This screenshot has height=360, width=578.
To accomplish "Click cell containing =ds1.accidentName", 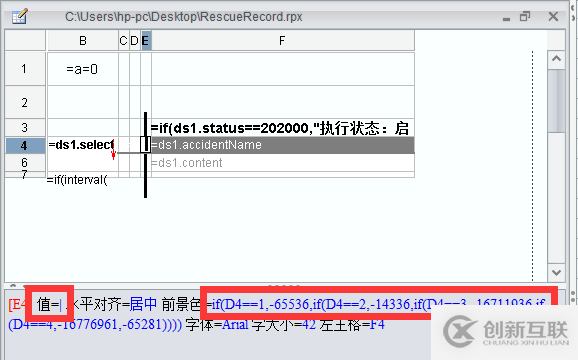I will (x=283, y=145).
